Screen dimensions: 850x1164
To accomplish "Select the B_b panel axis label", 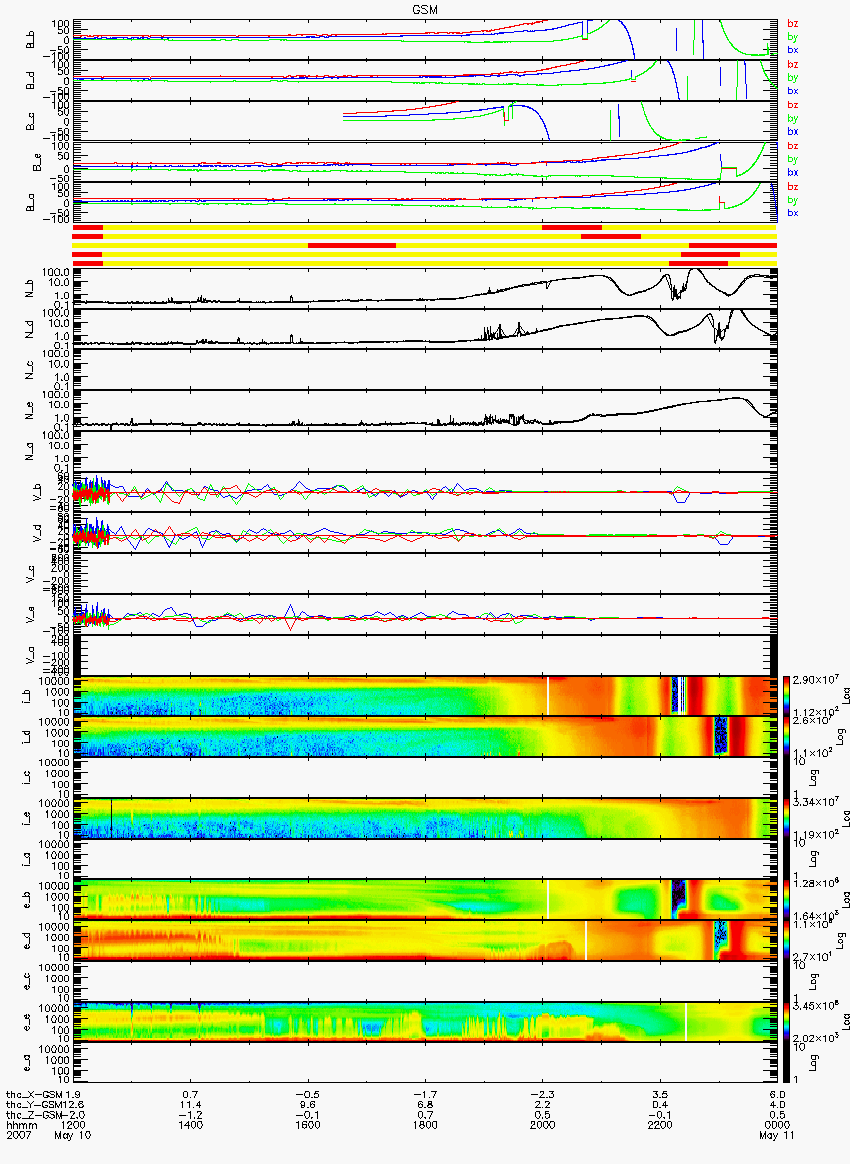I will pyautogui.click(x=30, y=40).
